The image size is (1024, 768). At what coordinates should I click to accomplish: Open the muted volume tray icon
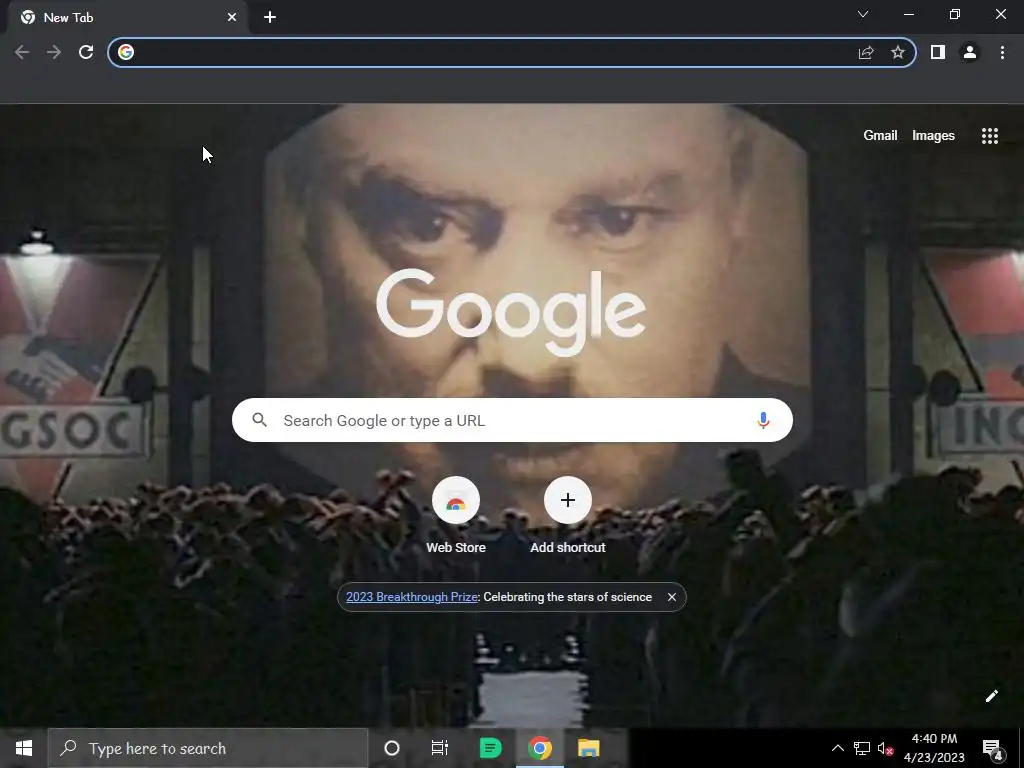[x=885, y=748]
